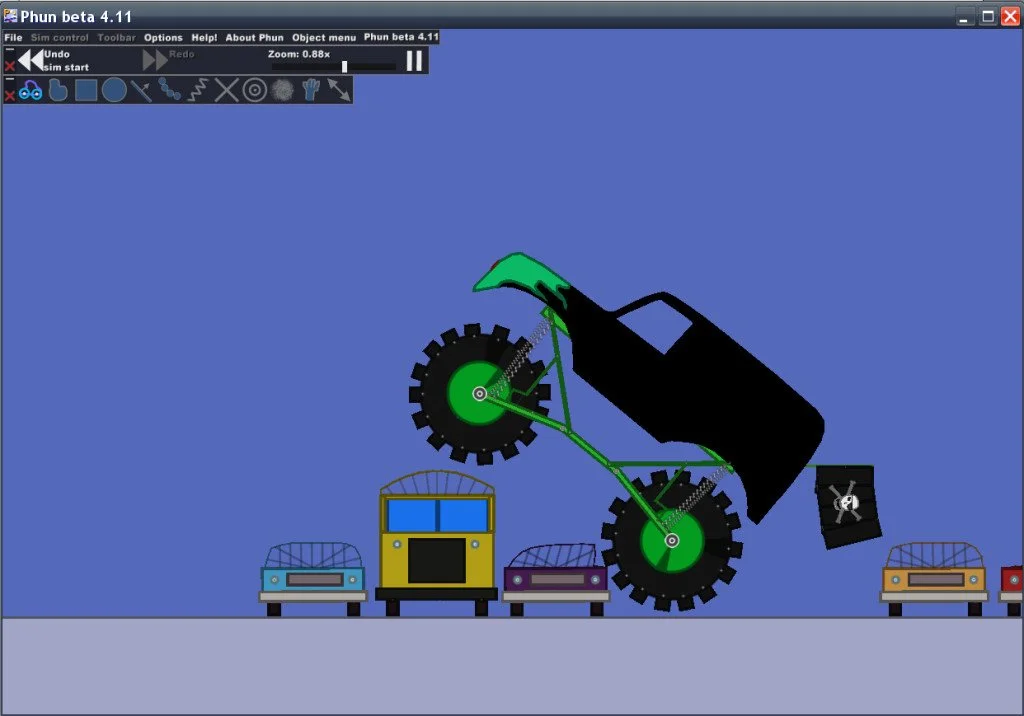
Task: Pause the simulation
Action: tap(414, 60)
